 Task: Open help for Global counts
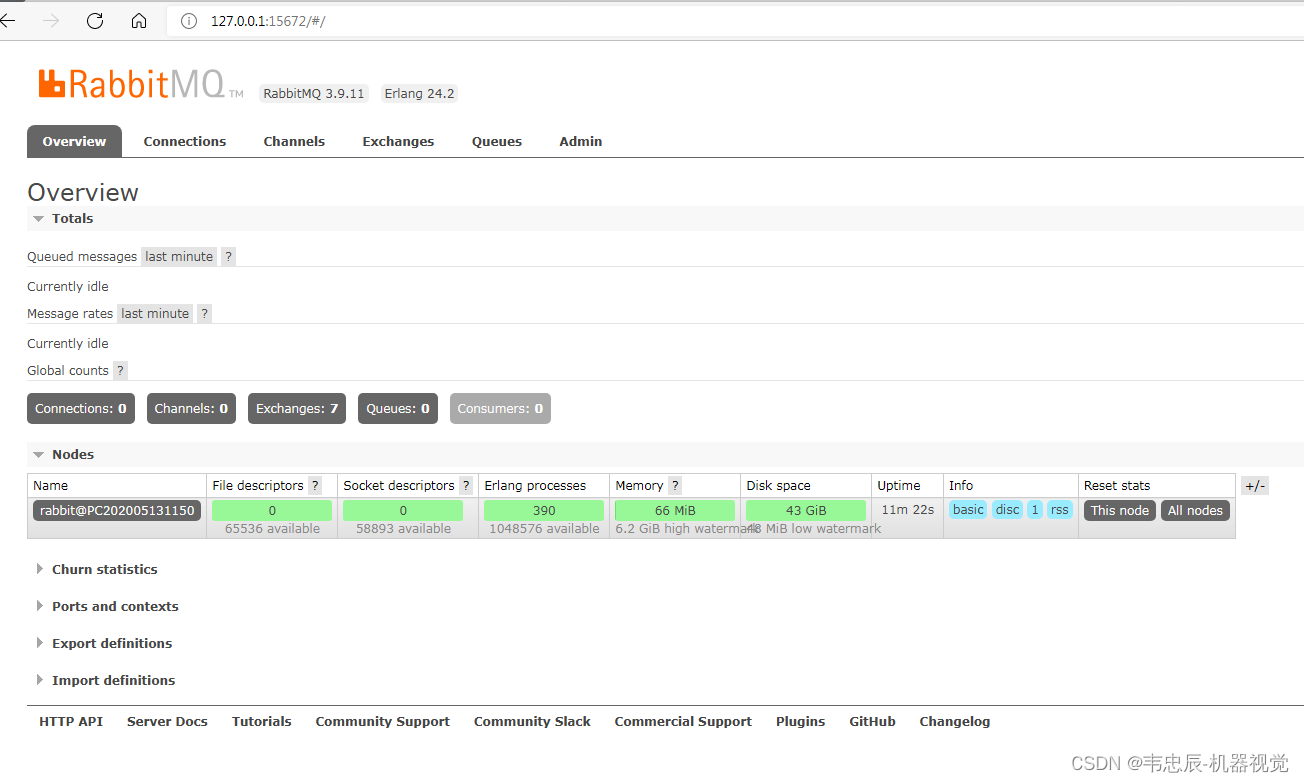120,371
